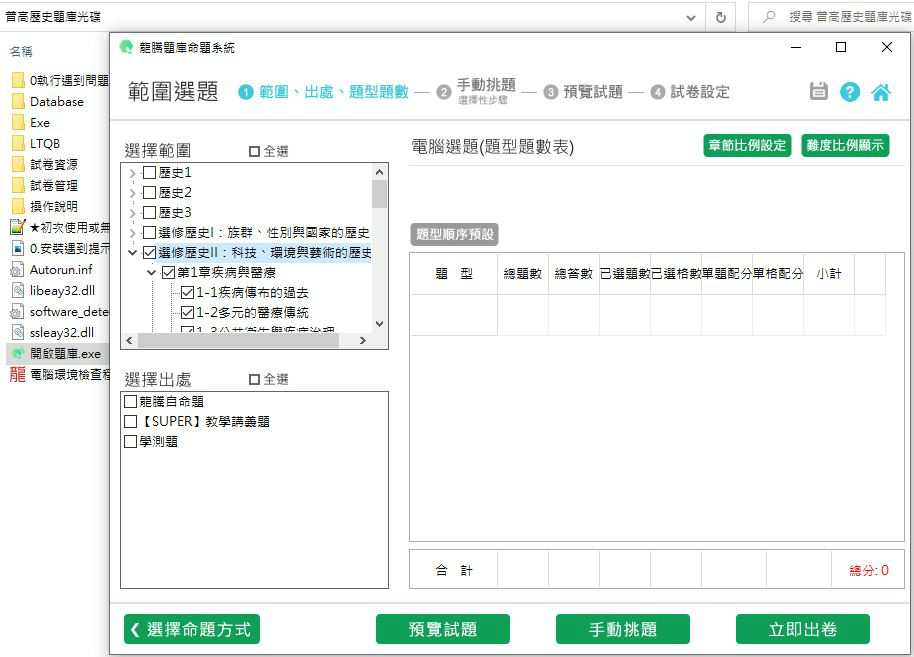Open help via question mark icon
The image size is (914, 657).
tap(850, 92)
